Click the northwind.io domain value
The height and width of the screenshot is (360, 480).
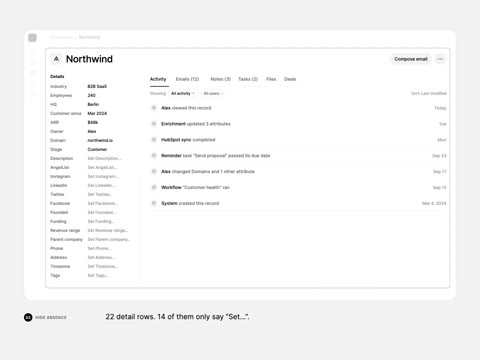tap(100, 140)
